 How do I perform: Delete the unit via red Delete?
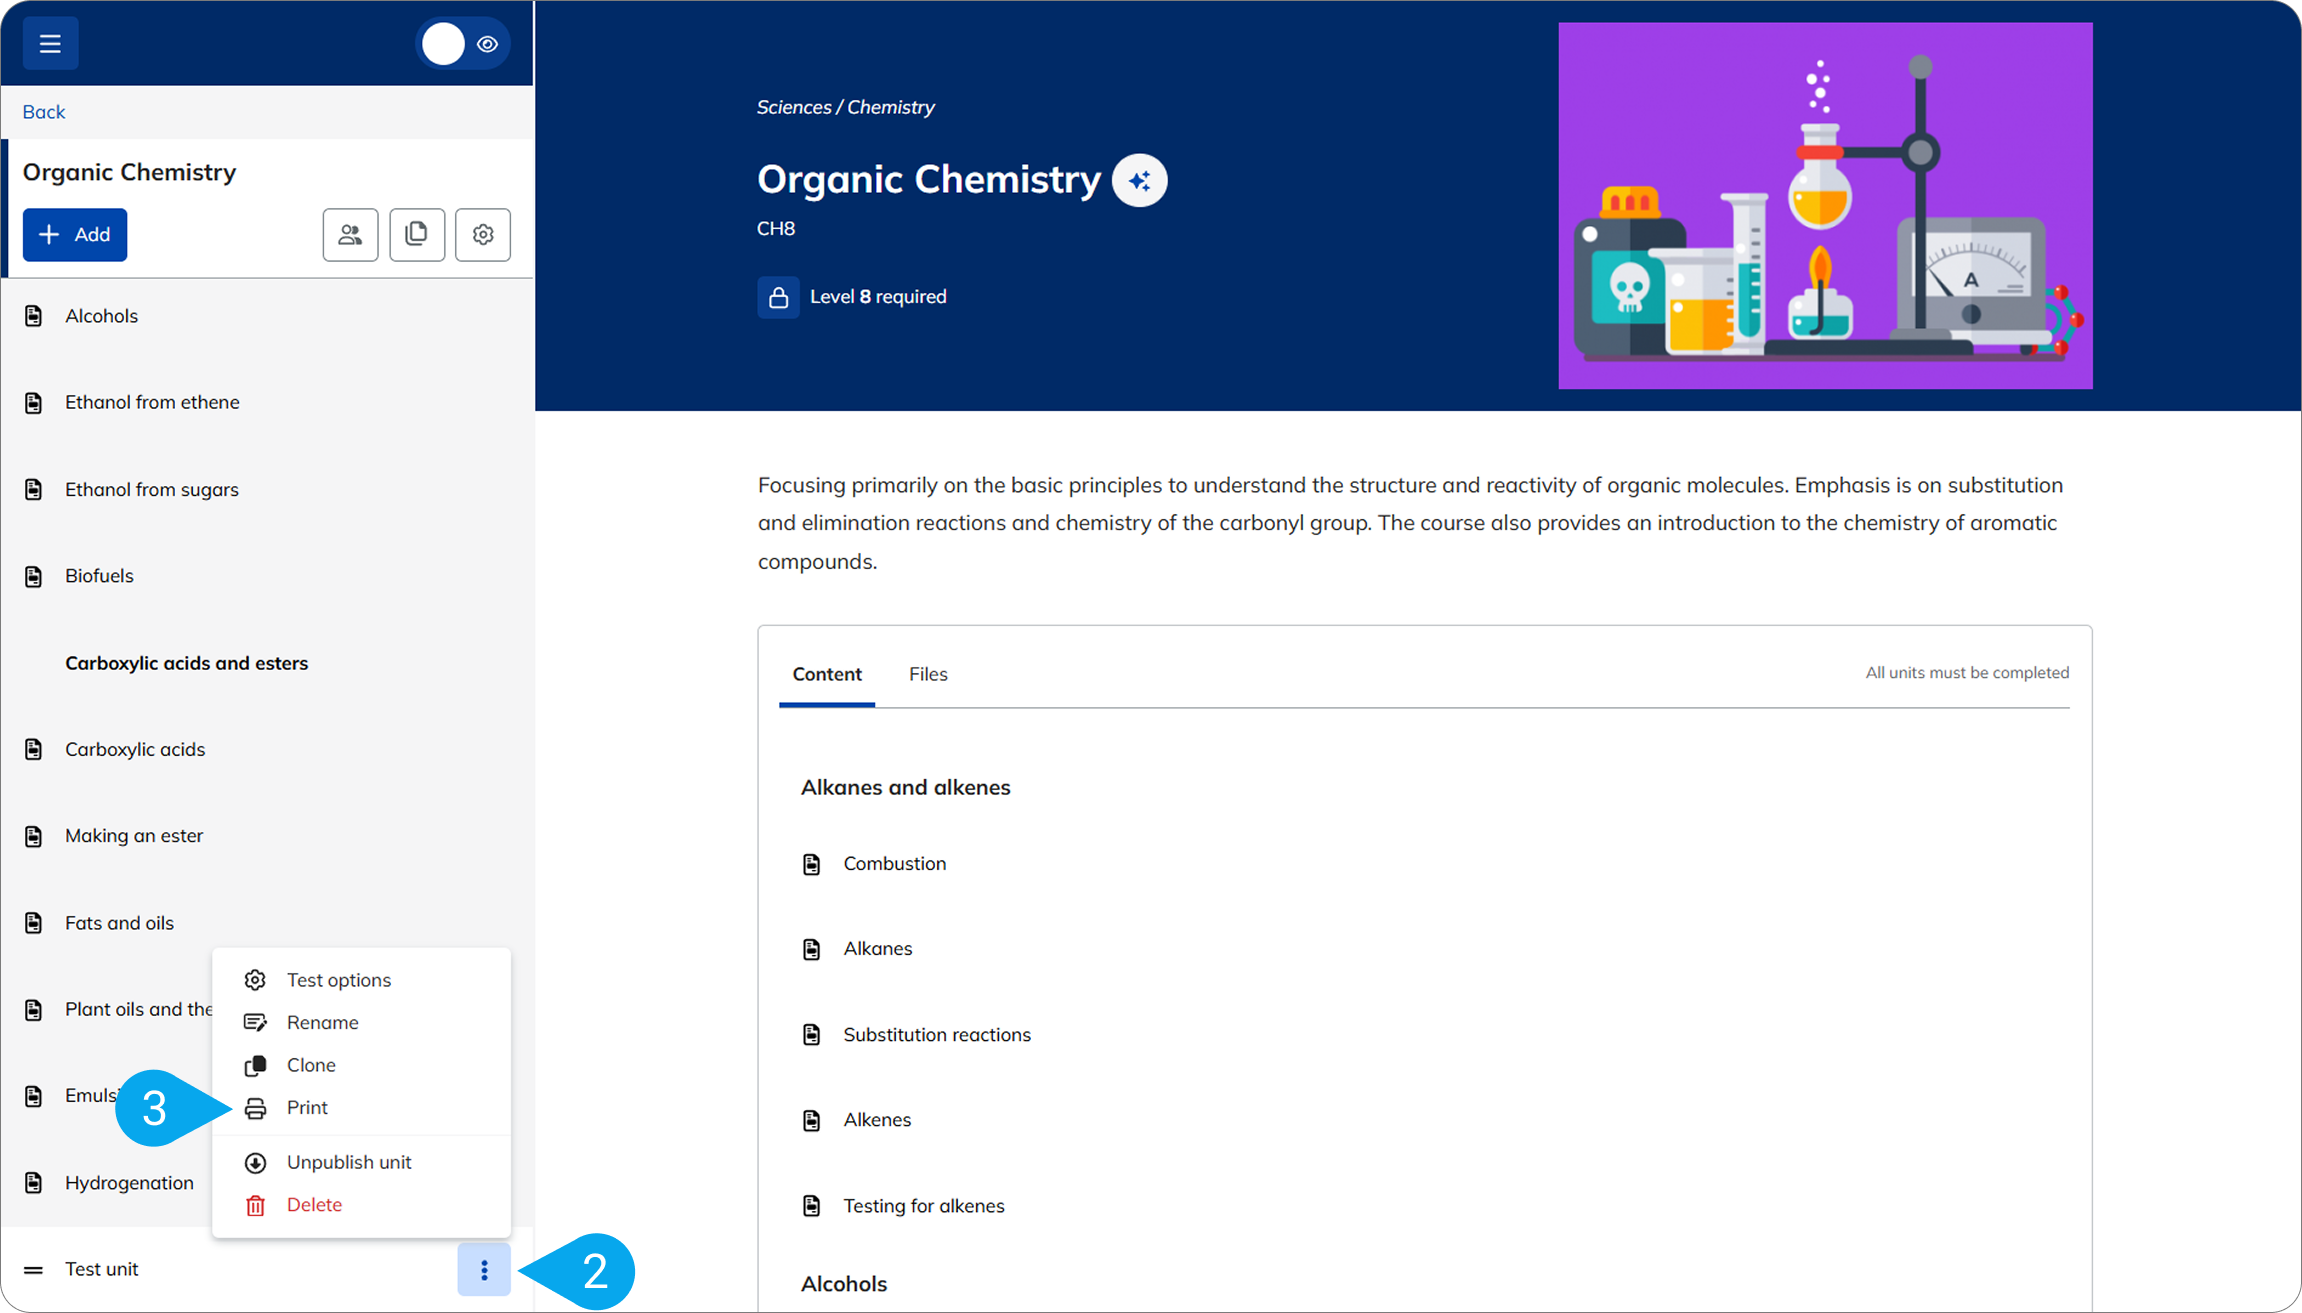pos(314,1205)
